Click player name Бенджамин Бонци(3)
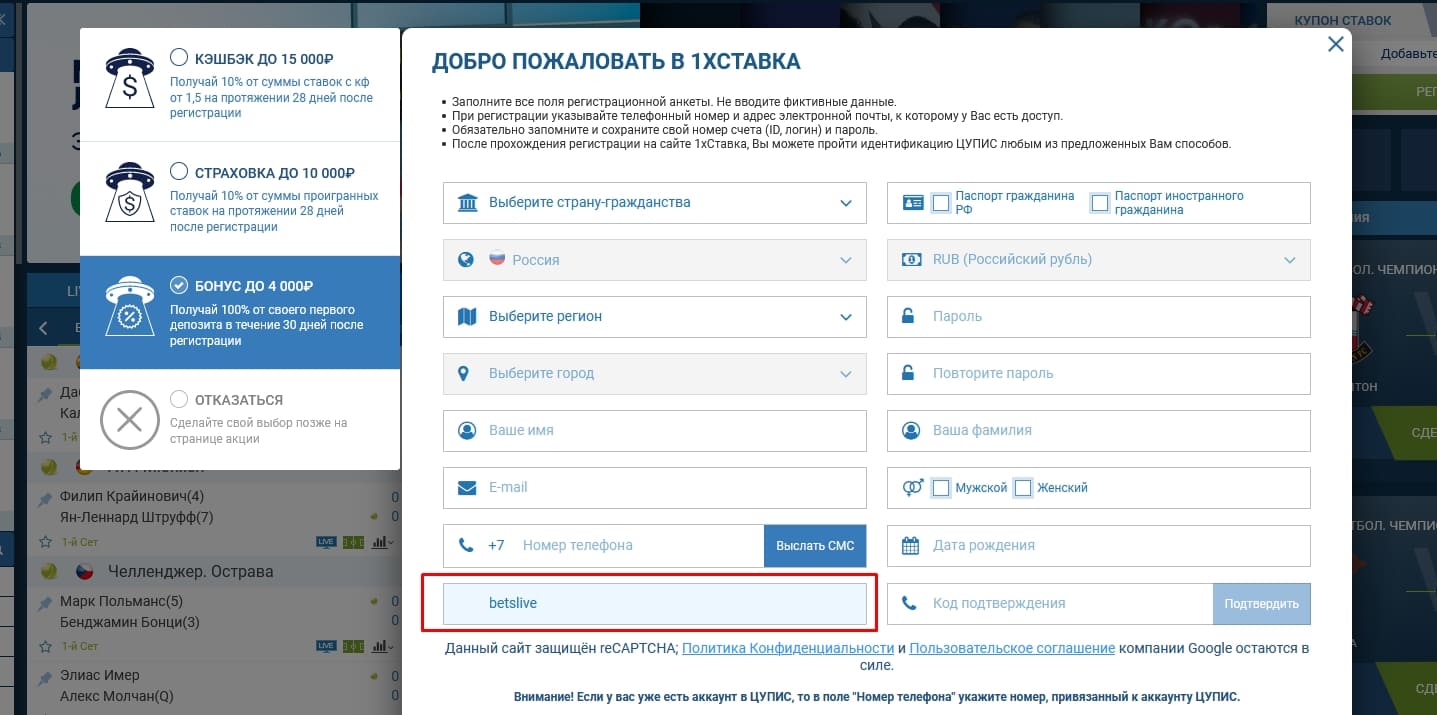Viewport: 1437px width, 715px height. tap(130, 622)
